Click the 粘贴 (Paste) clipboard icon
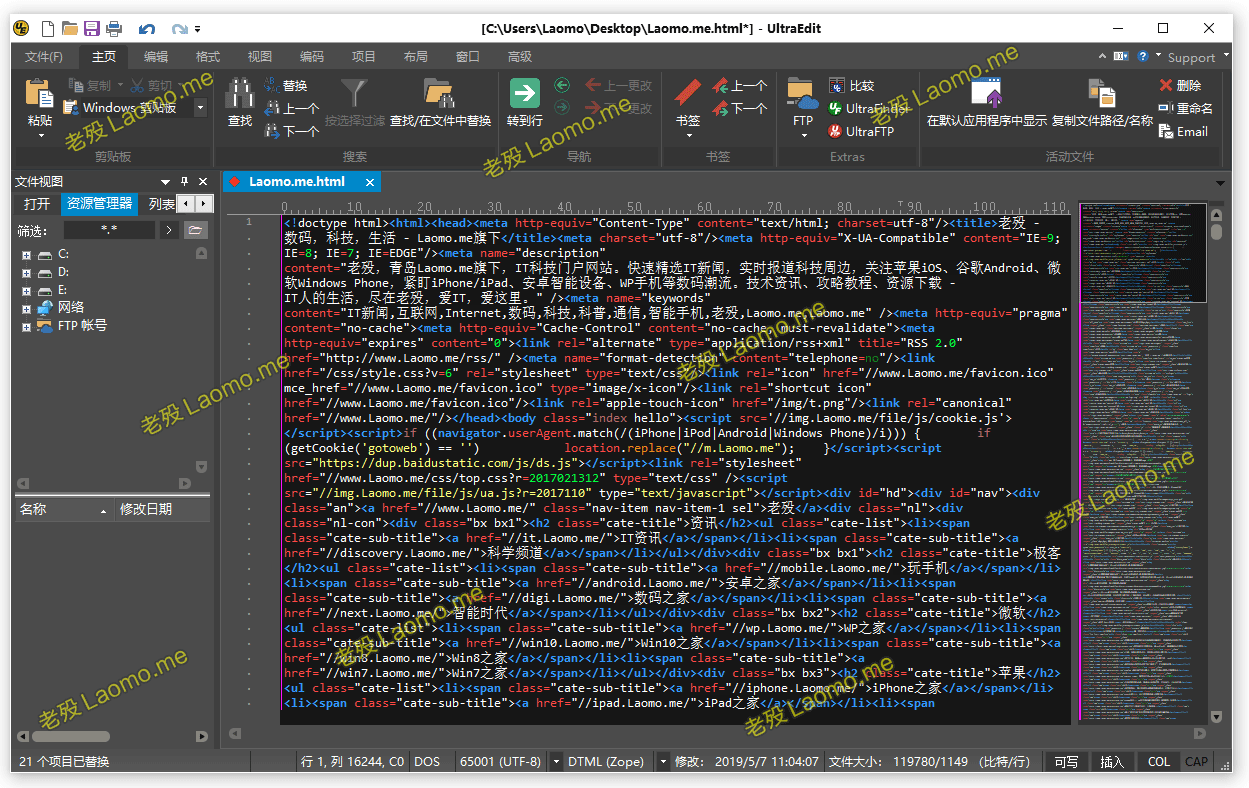The width and height of the screenshot is (1249, 788). (40, 94)
